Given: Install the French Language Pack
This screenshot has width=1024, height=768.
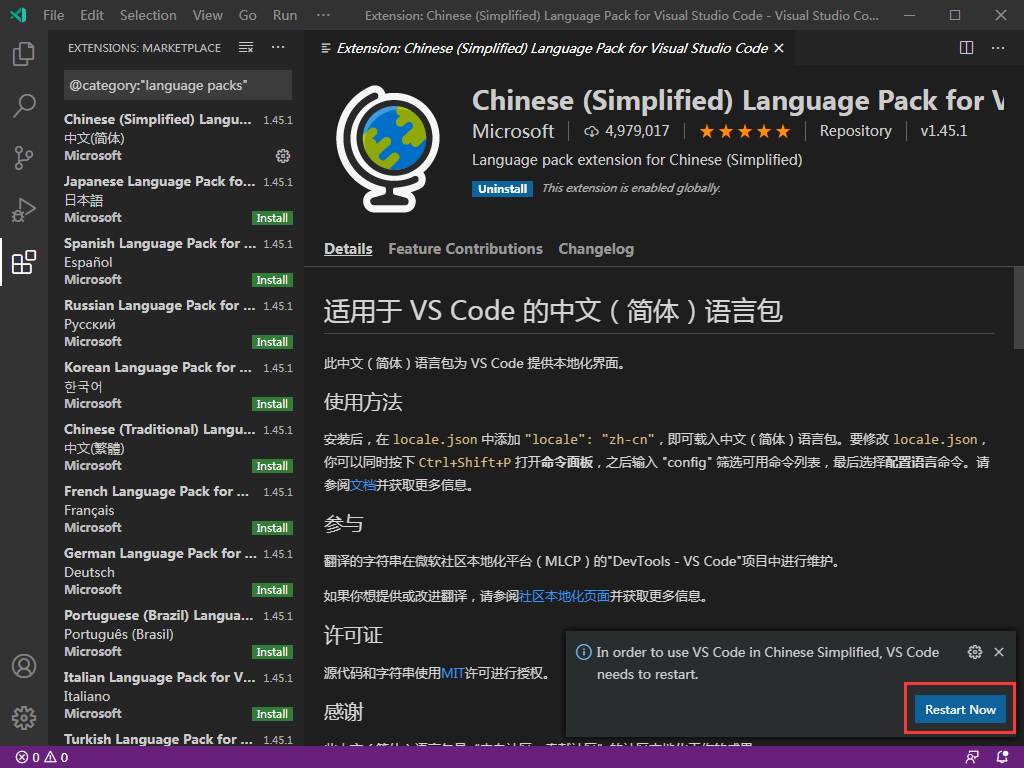Looking at the screenshot, I should (x=272, y=528).
